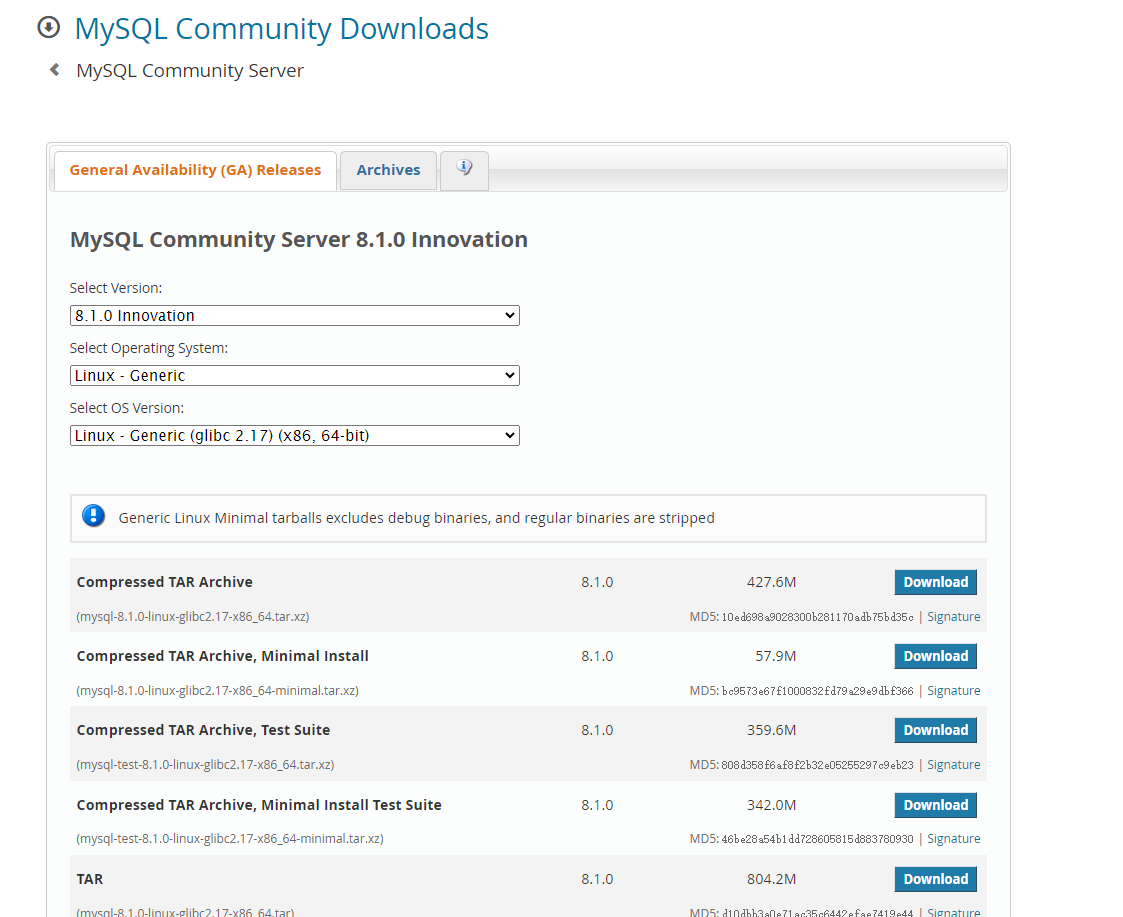Click the blue info icon in notice box

pyautogui.click(x=93, y=517)
